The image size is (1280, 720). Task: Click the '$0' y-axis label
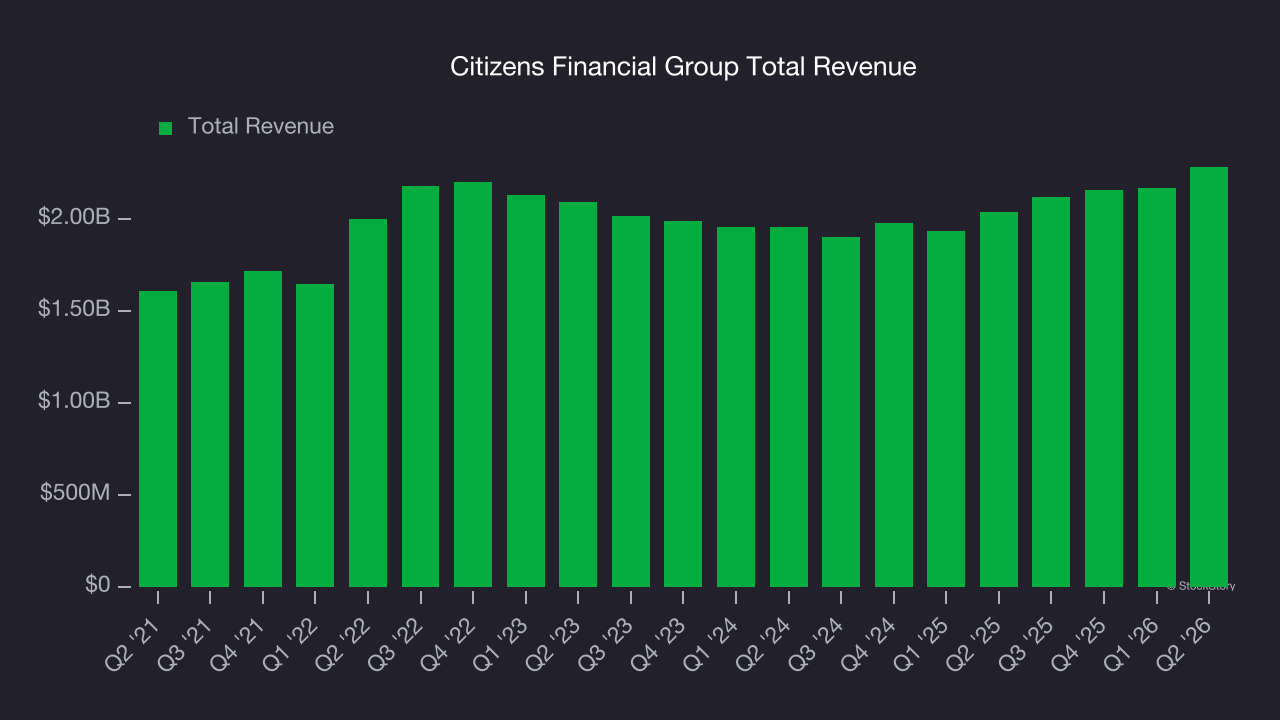point(96,585)
